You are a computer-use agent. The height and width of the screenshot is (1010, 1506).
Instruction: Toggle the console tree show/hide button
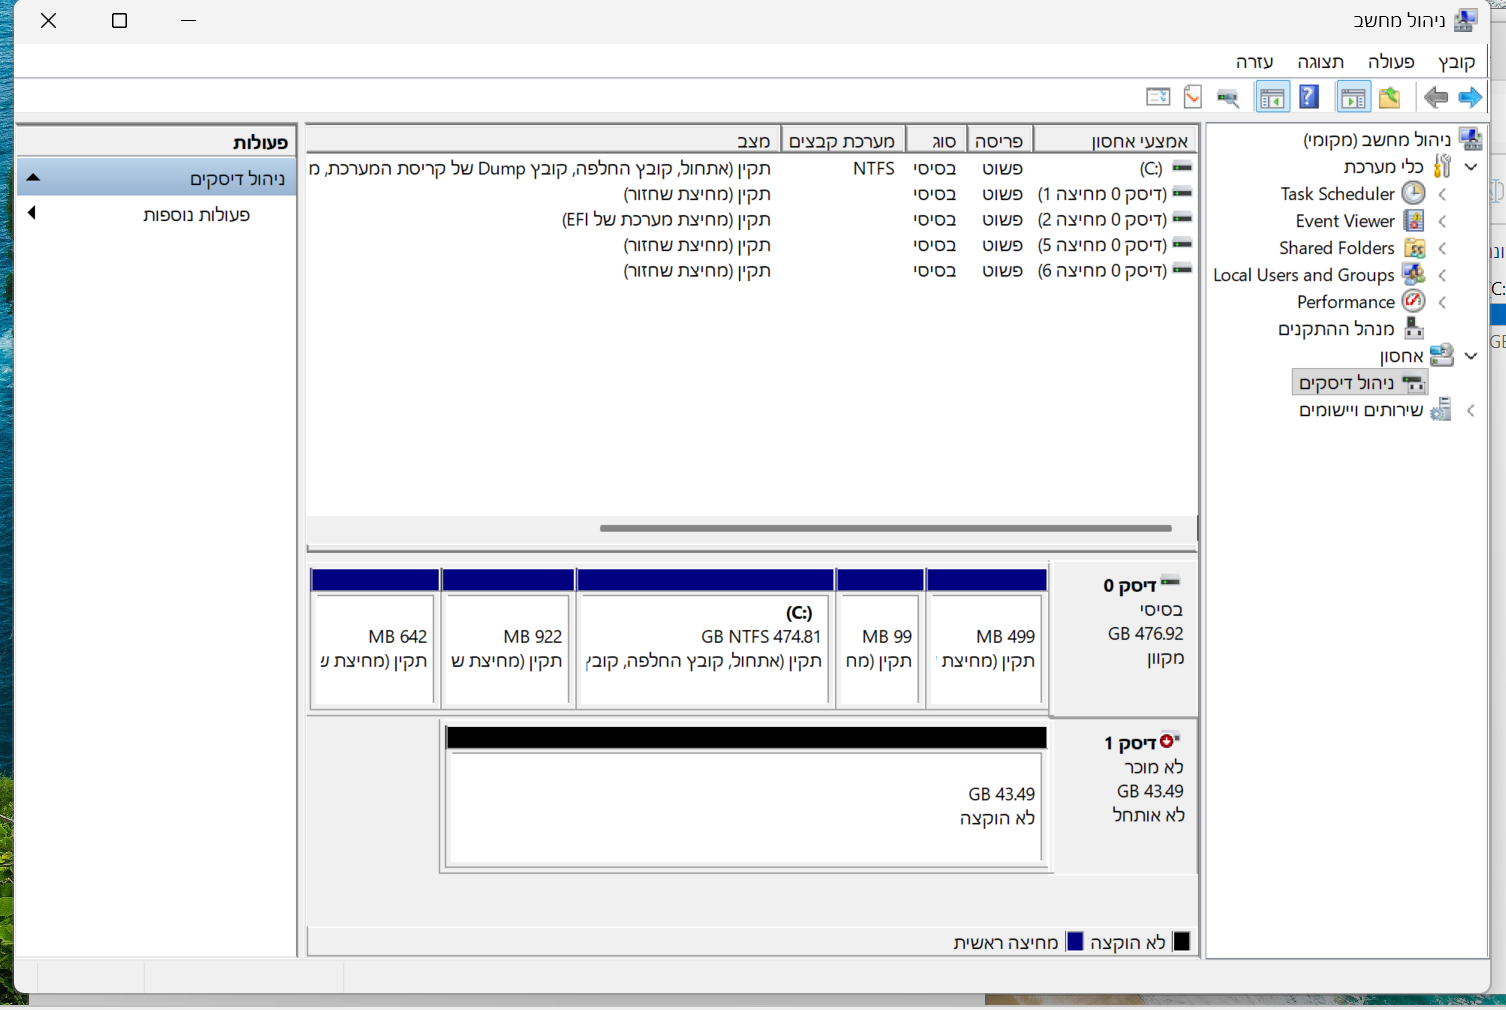click(1352, 97)
